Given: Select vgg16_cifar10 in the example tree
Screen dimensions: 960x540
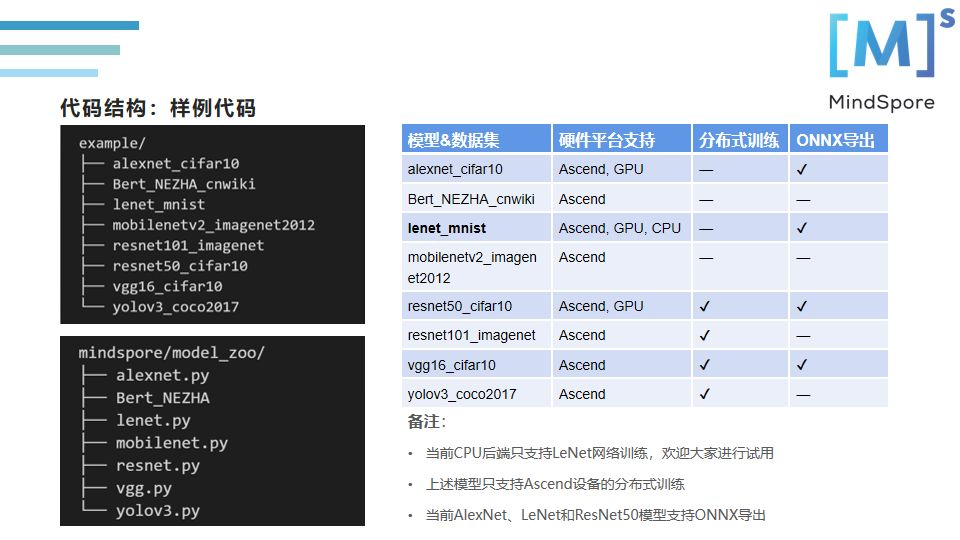Looking at the screenshot, I should (x=167, y=287).
